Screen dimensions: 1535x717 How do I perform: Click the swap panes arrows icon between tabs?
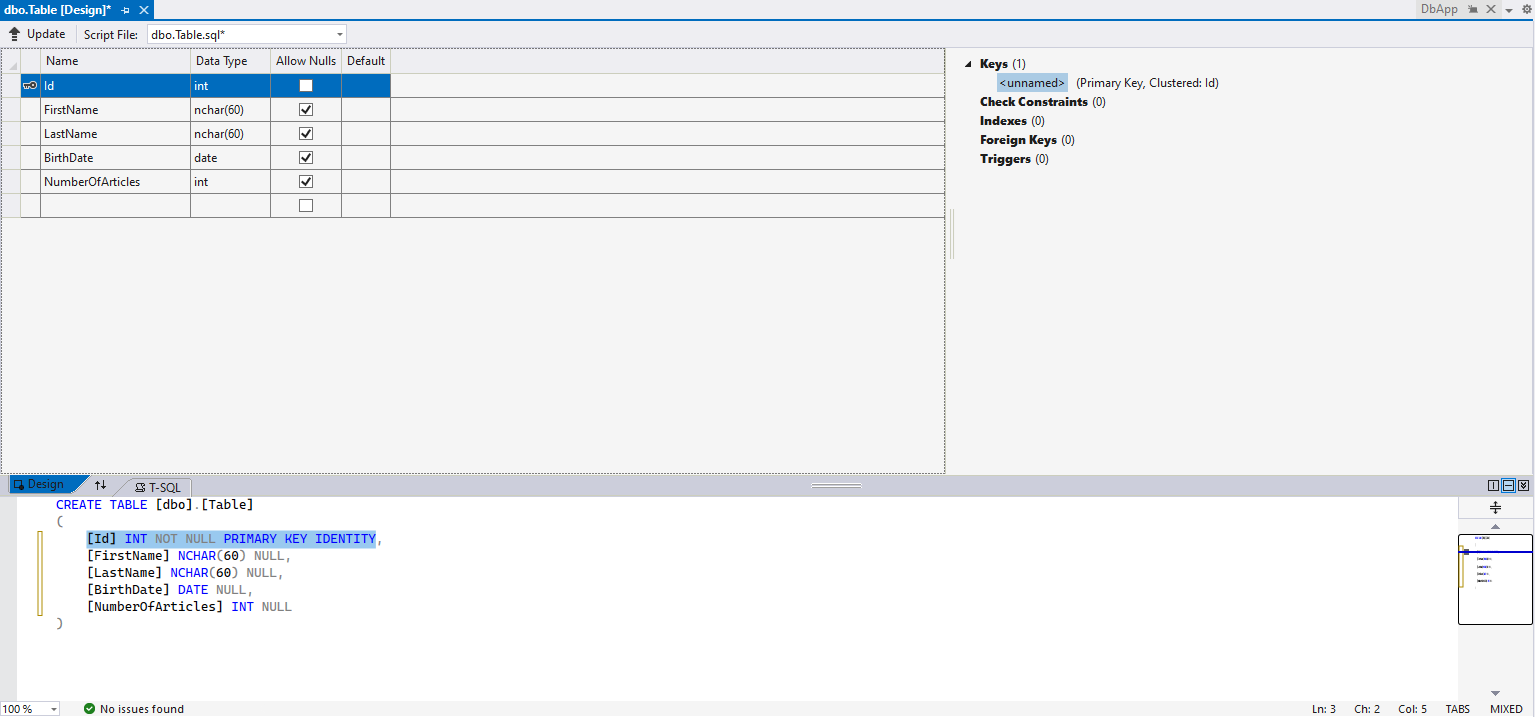point(100,486)
